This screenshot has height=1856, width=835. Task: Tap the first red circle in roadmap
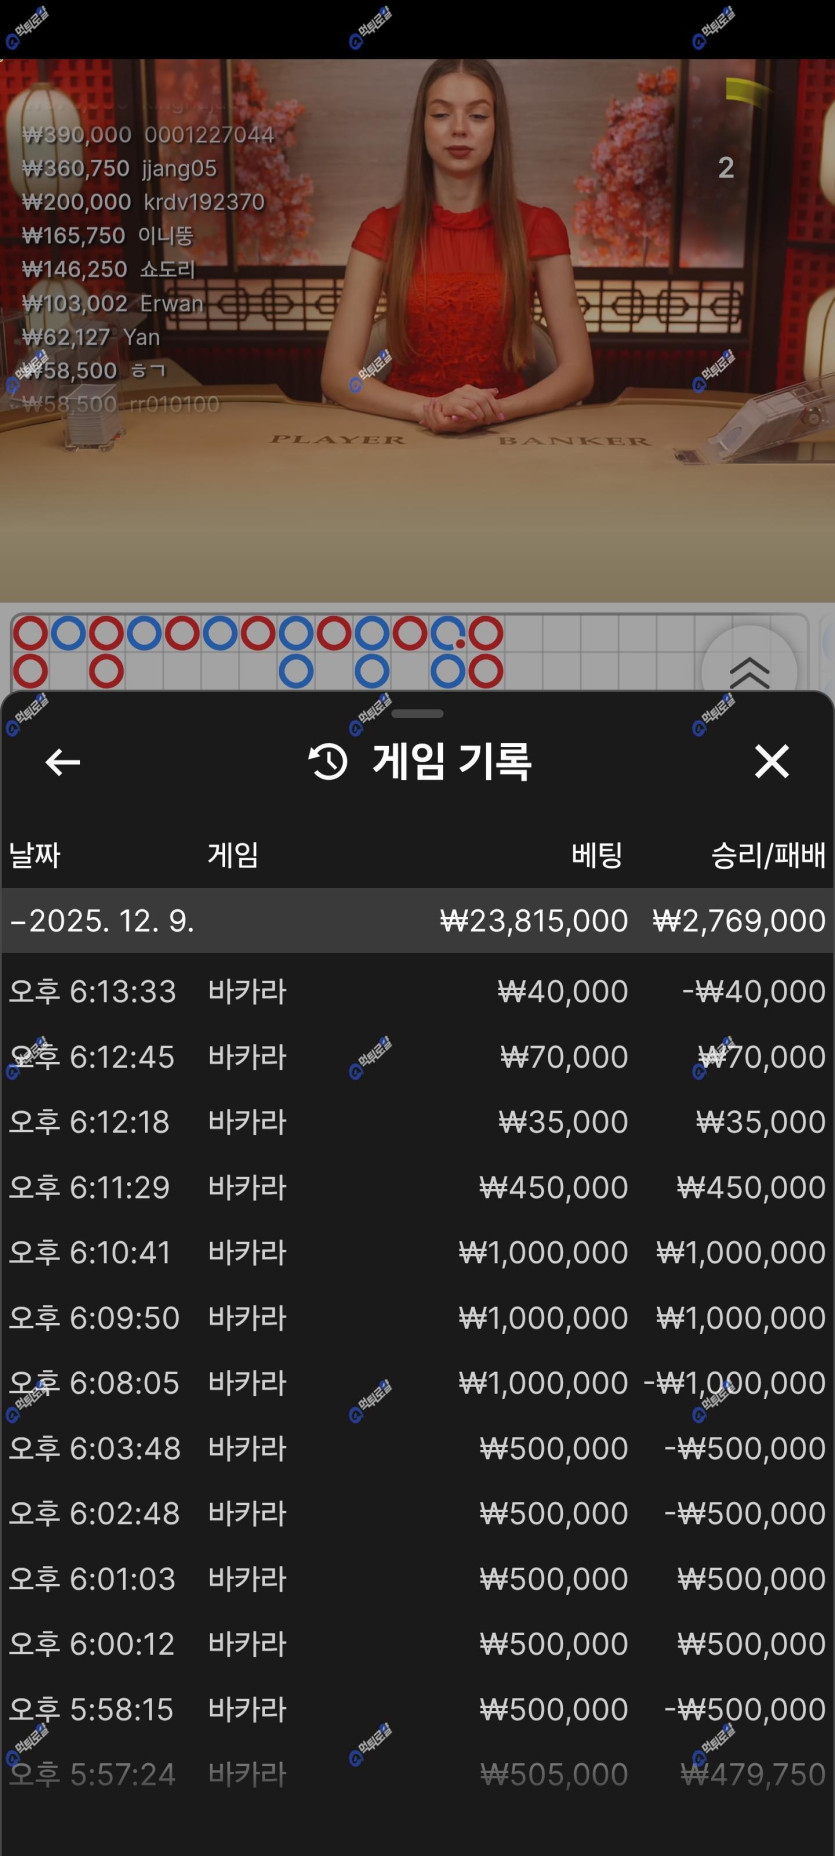(x=30, y=633)
